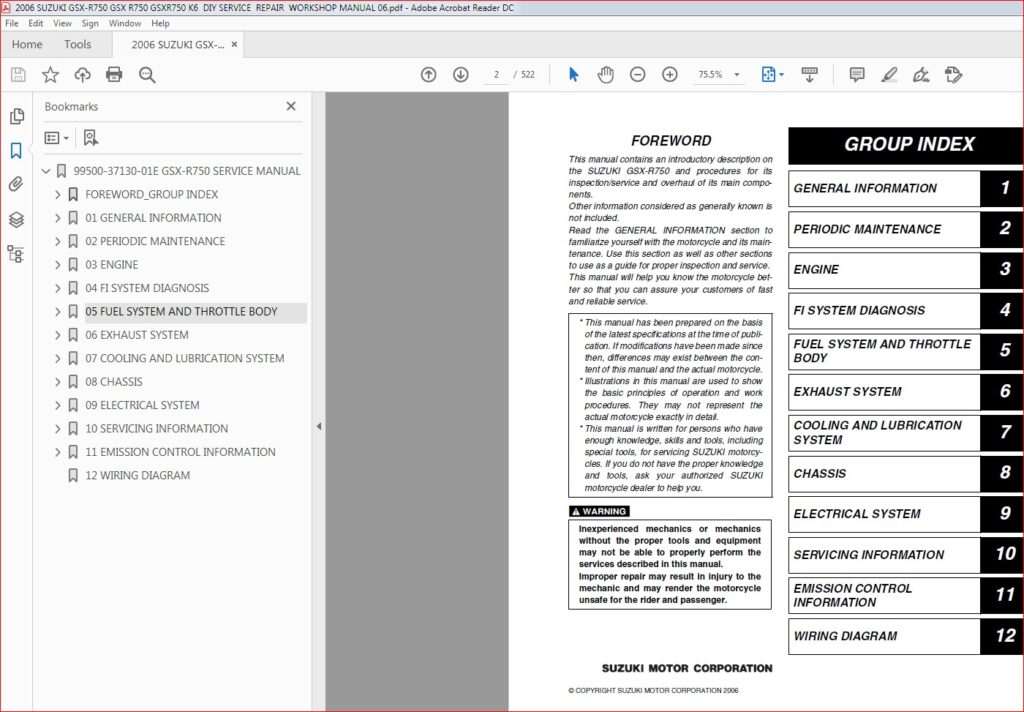Expand the 05 FUEL SYSTEM bookmark
Screen dimensions: 1024x712
coord(57,312)
